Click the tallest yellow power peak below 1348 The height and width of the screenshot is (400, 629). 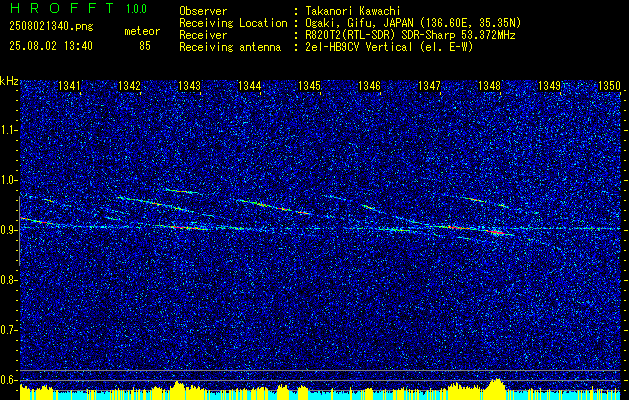(497, 388)
